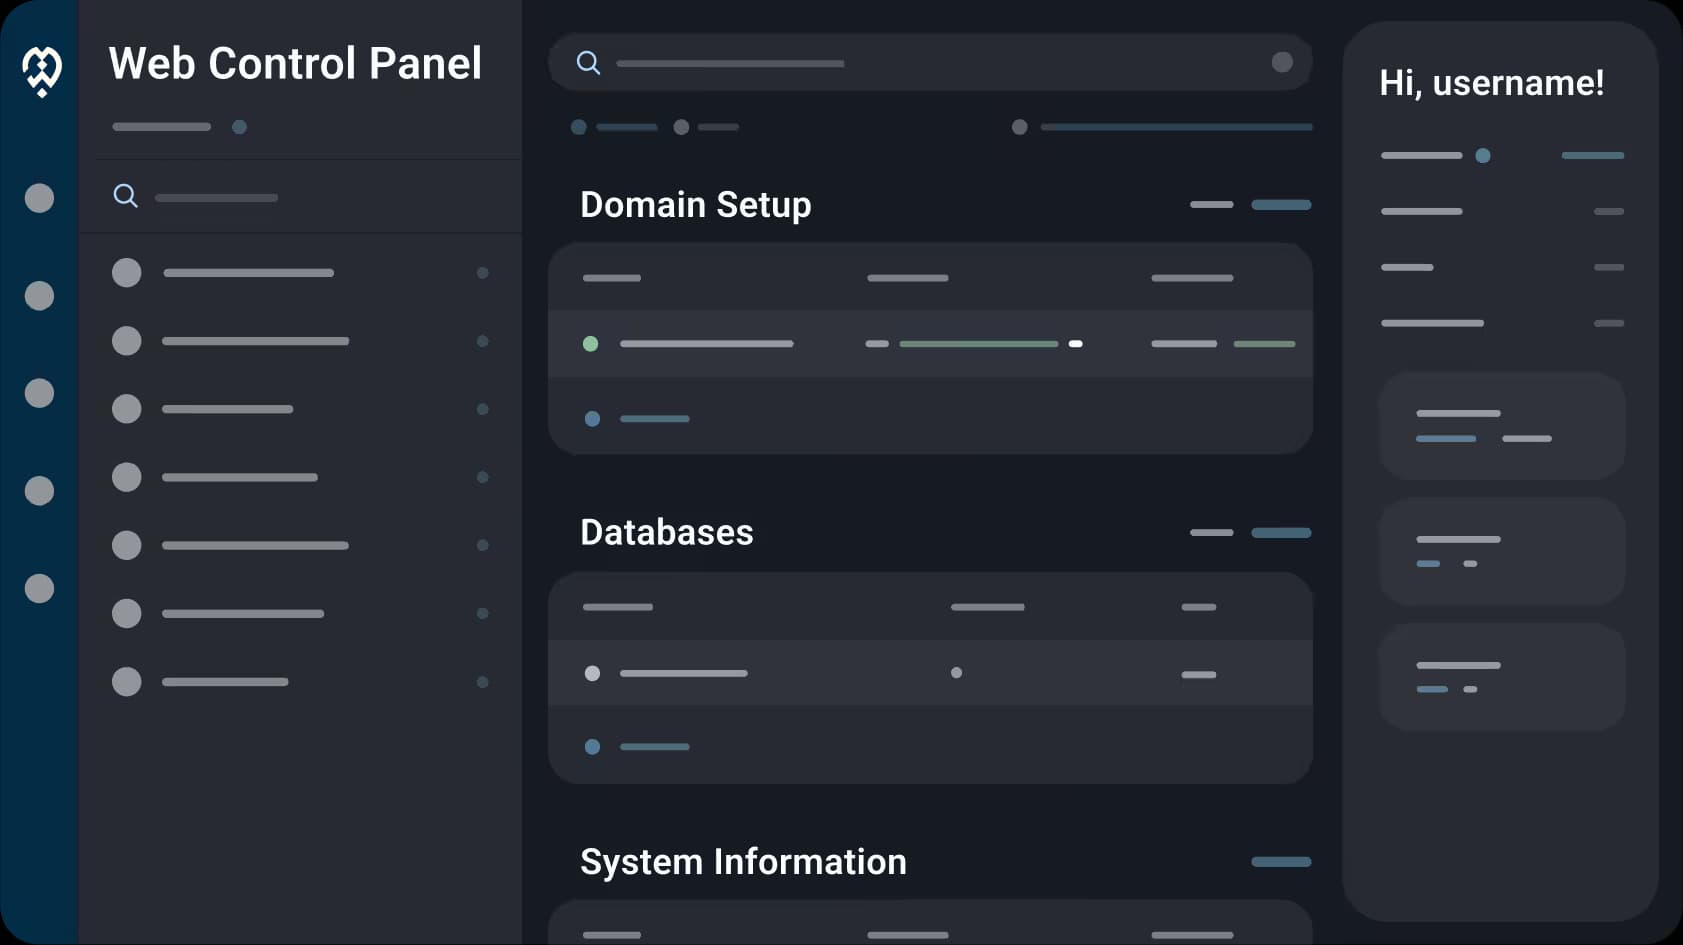Click the green progress bar in the Domain Setup row
This screenshot has width=1683, height=945.
[978, 344]
